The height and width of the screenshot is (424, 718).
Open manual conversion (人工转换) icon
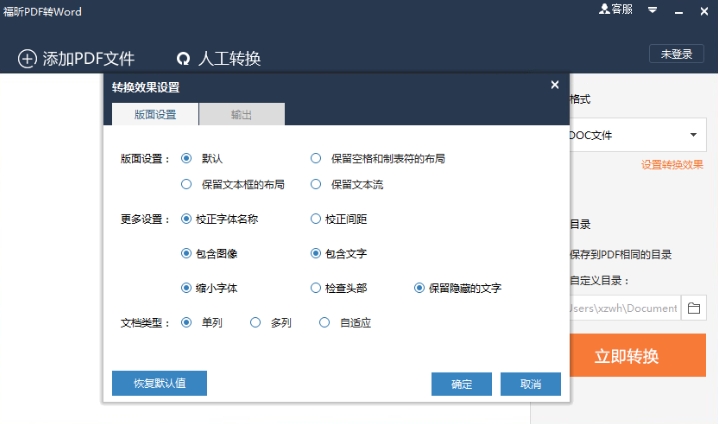point(183,59)
